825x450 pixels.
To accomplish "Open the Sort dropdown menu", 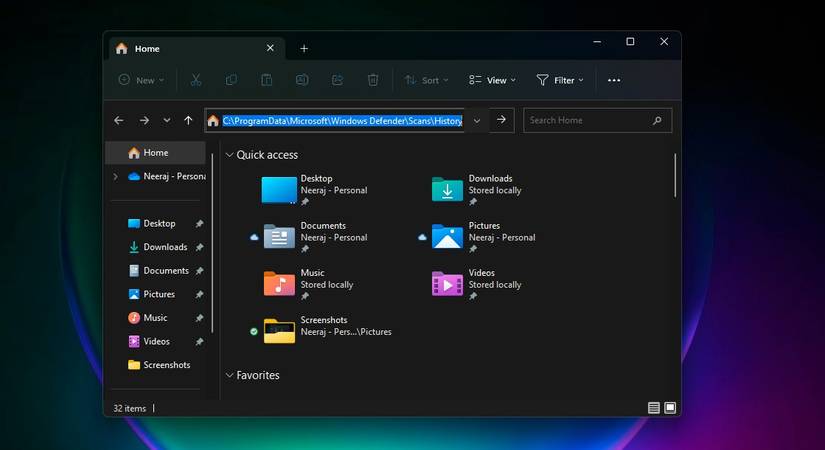I will coord(427,80).
